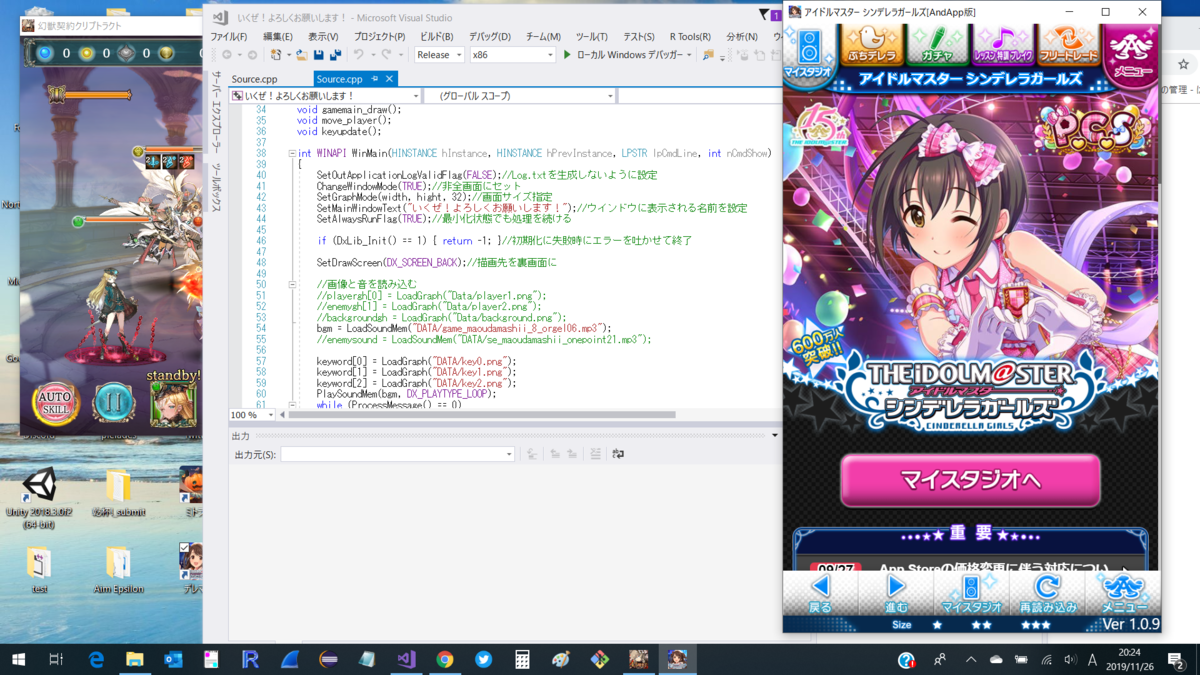Click the Redo arrow in Visual Studio toolbar
This screenshot has width=1200, height=675.
(386, 55)
